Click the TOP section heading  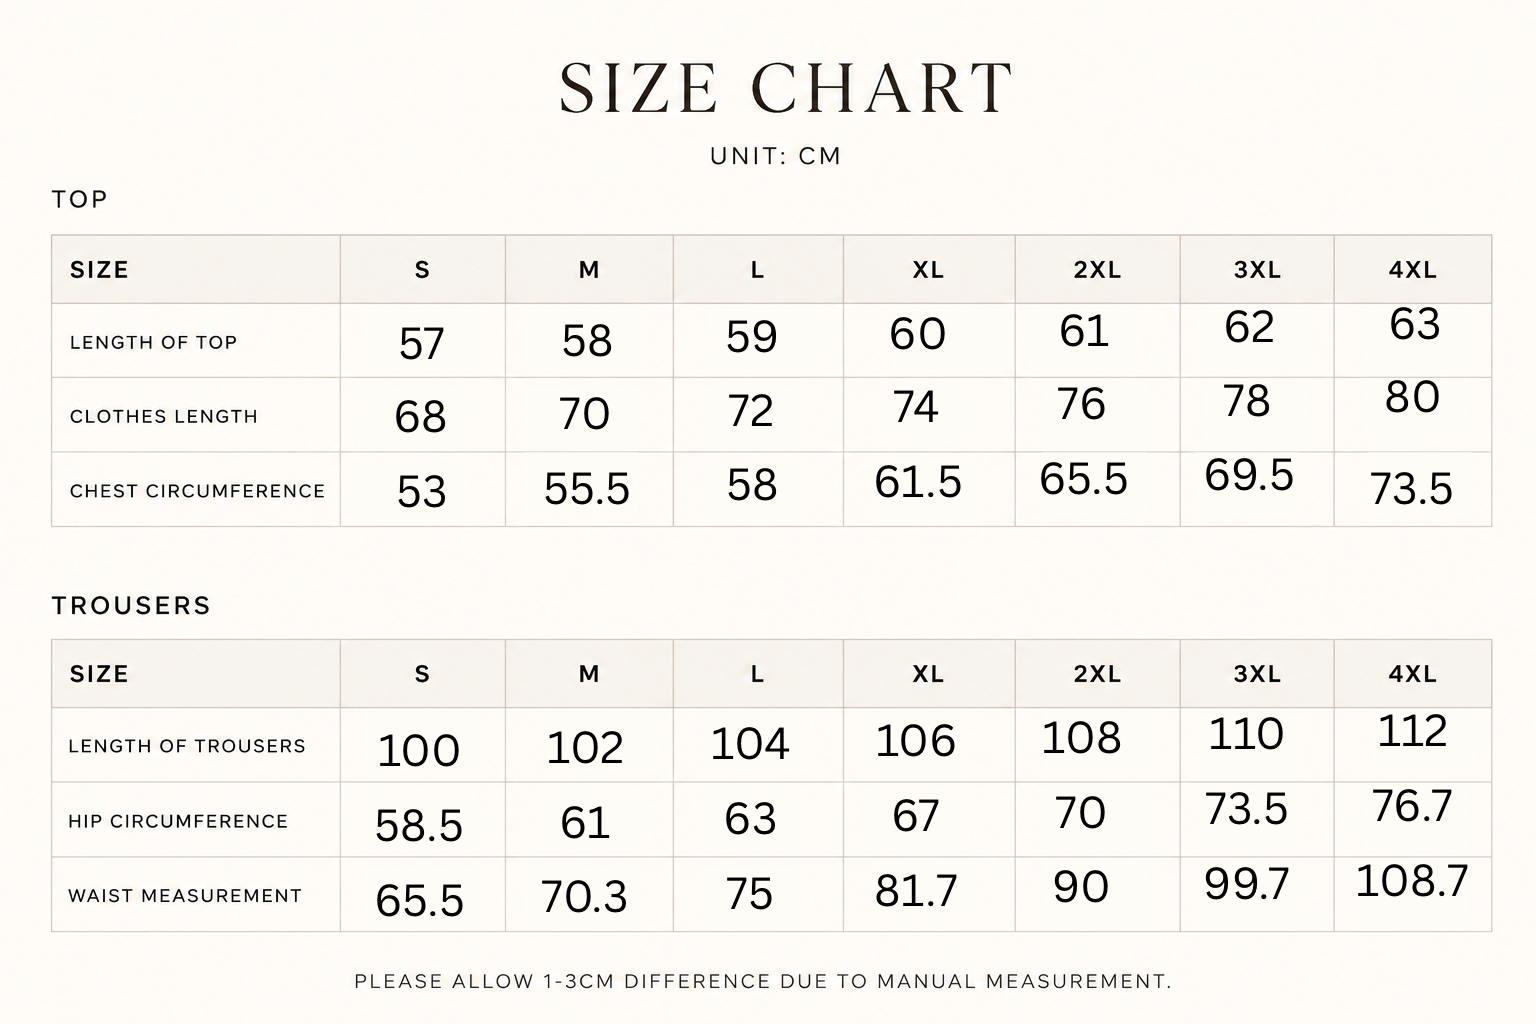pos(80,199)
